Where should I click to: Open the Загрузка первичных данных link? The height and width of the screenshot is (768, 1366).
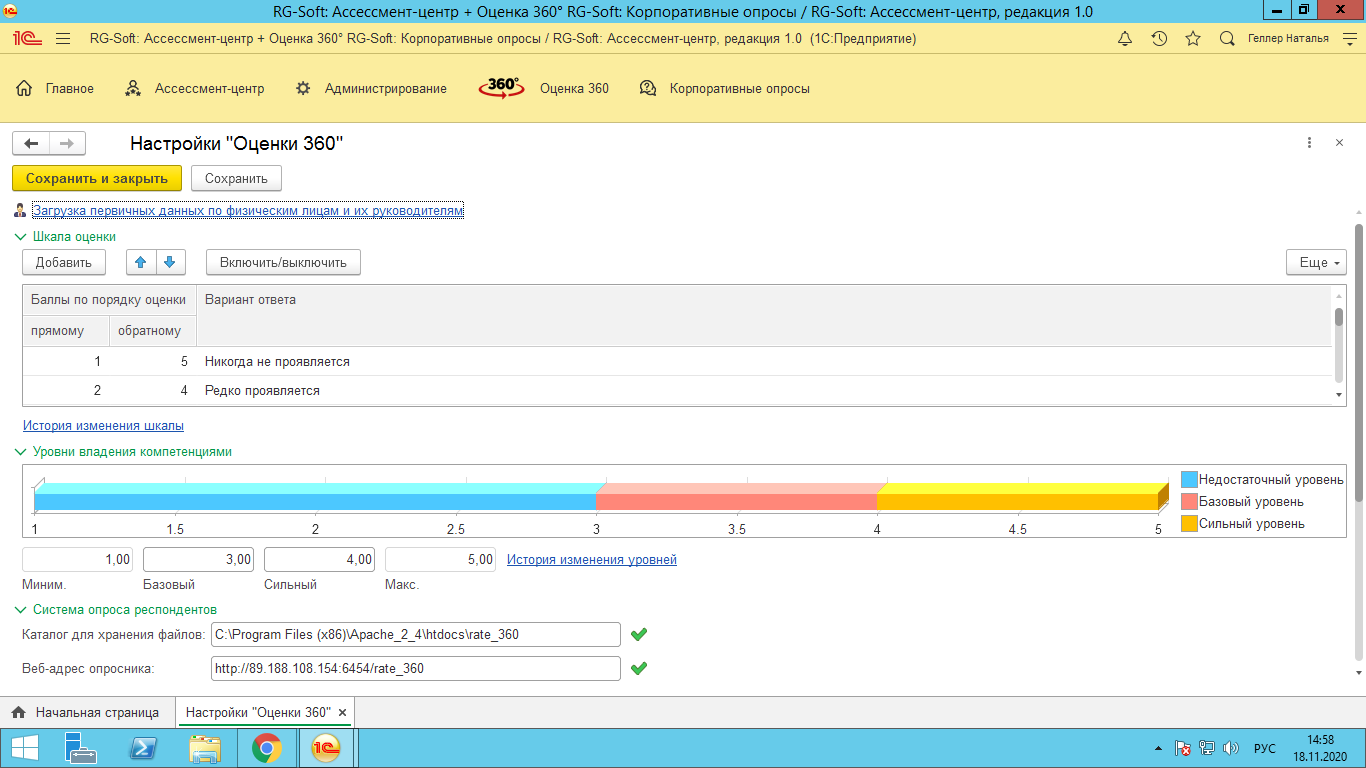tap(248, 211)
